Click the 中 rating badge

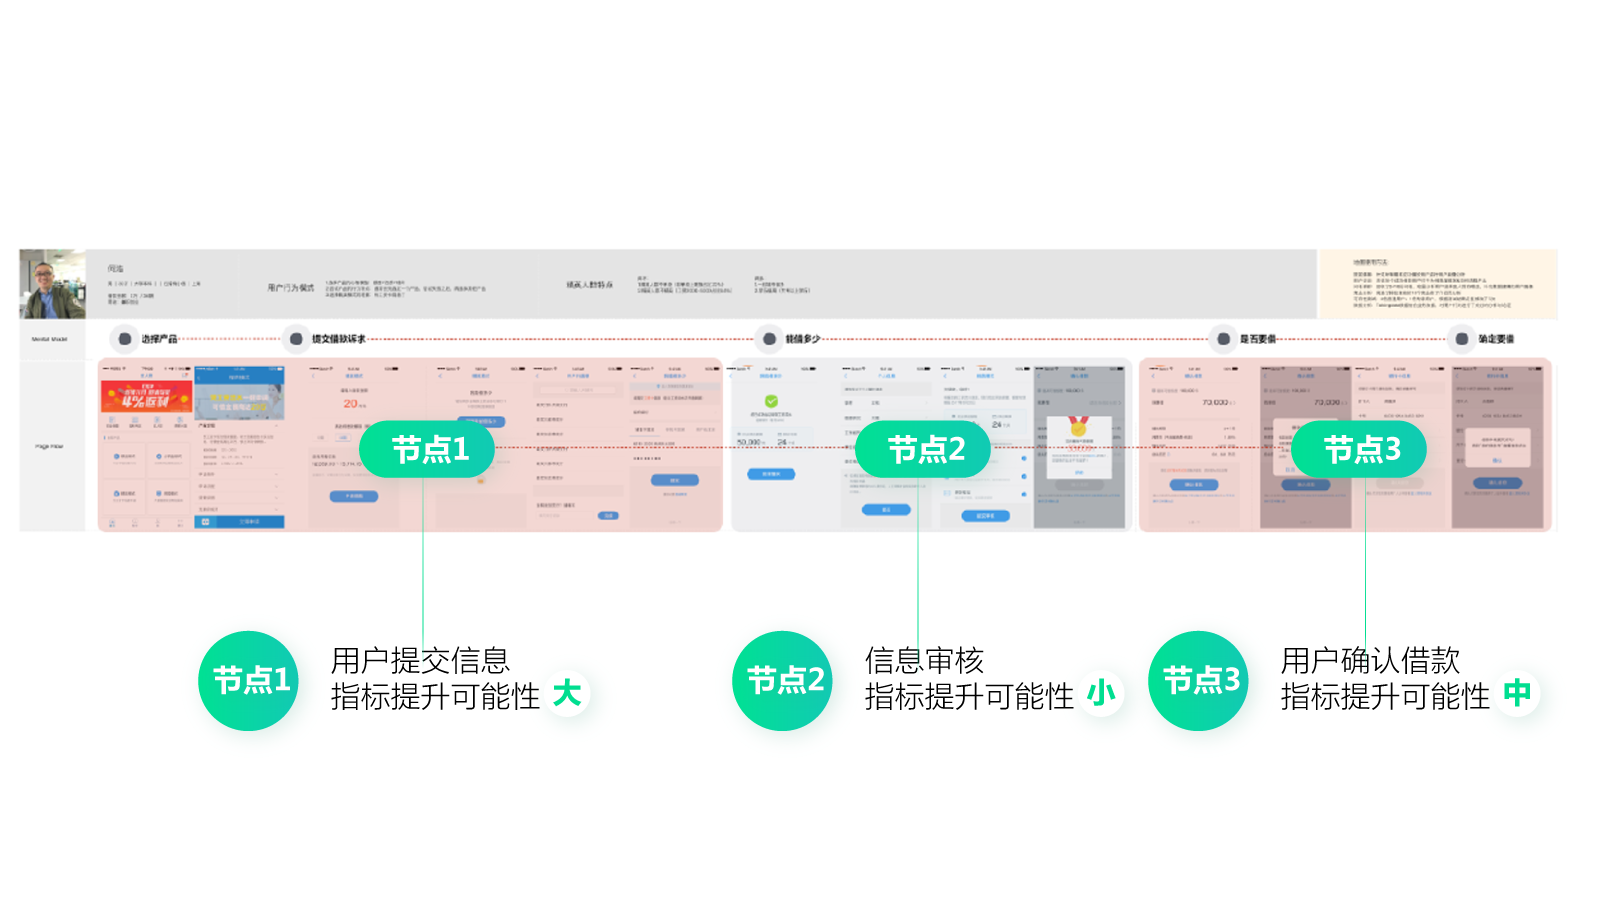click(x=1517, y=693)
